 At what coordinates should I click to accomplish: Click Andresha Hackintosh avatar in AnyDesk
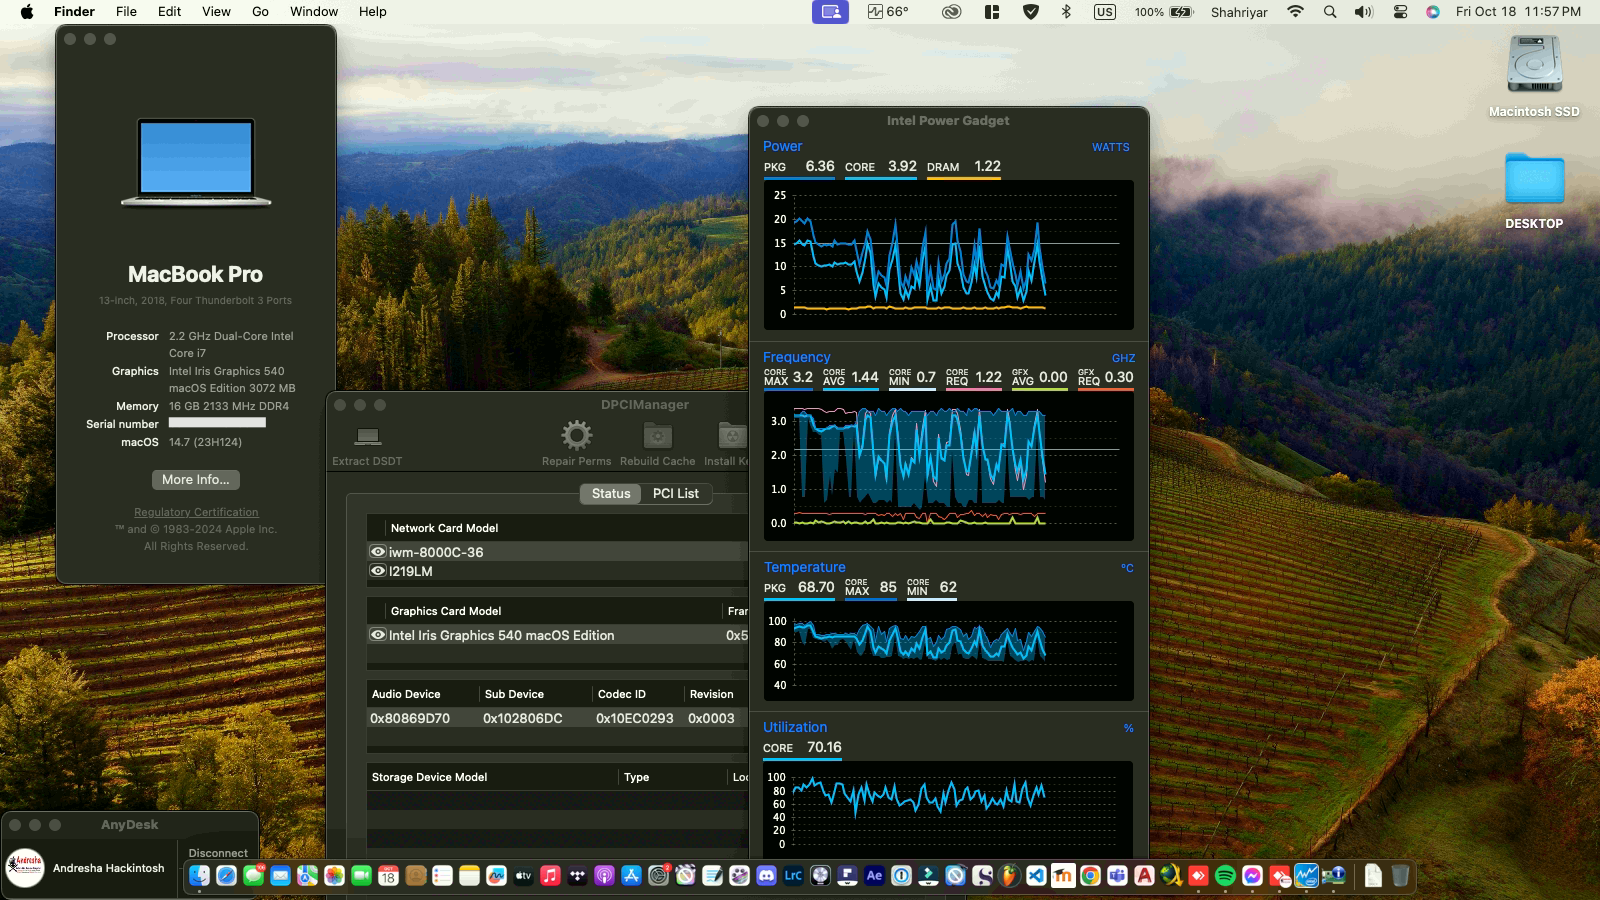(25, 867)
